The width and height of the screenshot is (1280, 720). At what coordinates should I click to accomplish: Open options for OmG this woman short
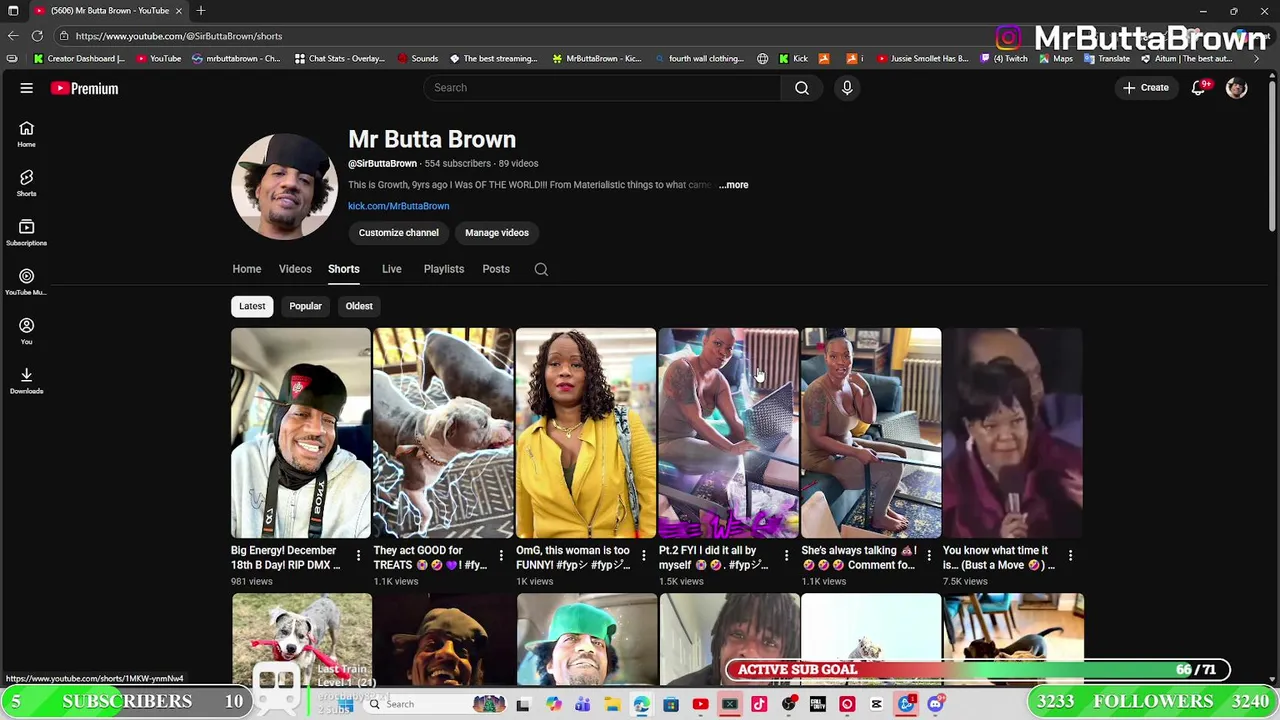pyautogui.click(x=643, y=555)
